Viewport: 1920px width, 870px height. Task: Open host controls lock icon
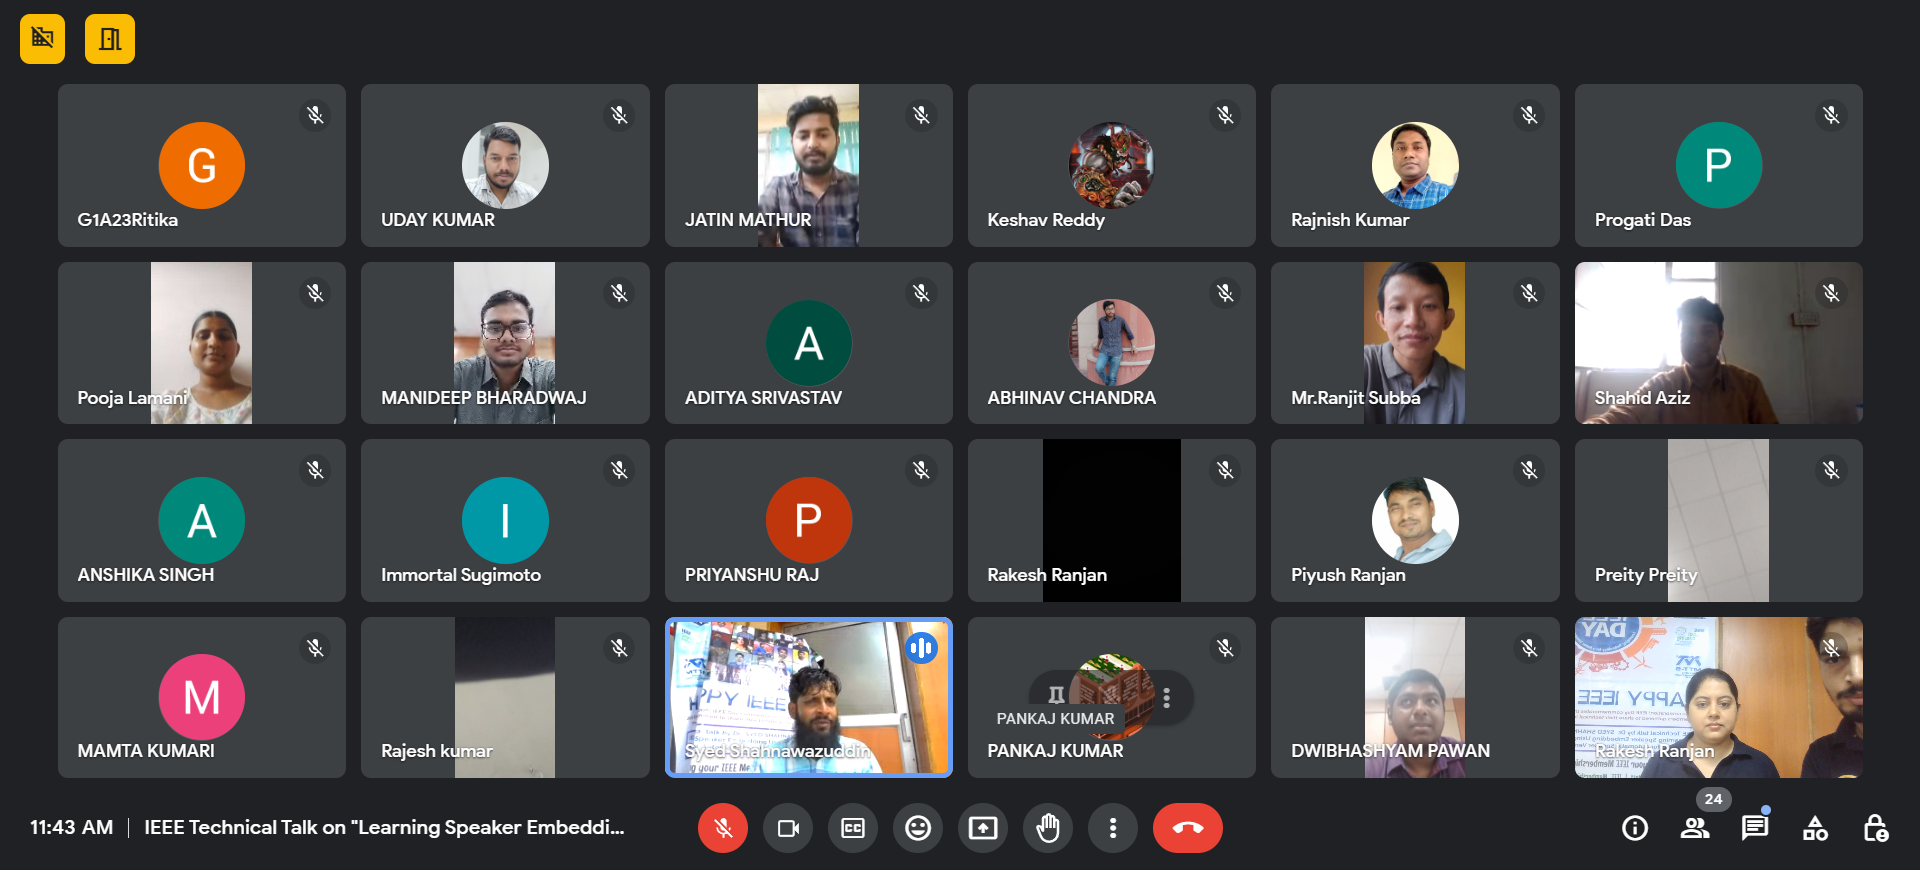click(x=1875, y=828)
